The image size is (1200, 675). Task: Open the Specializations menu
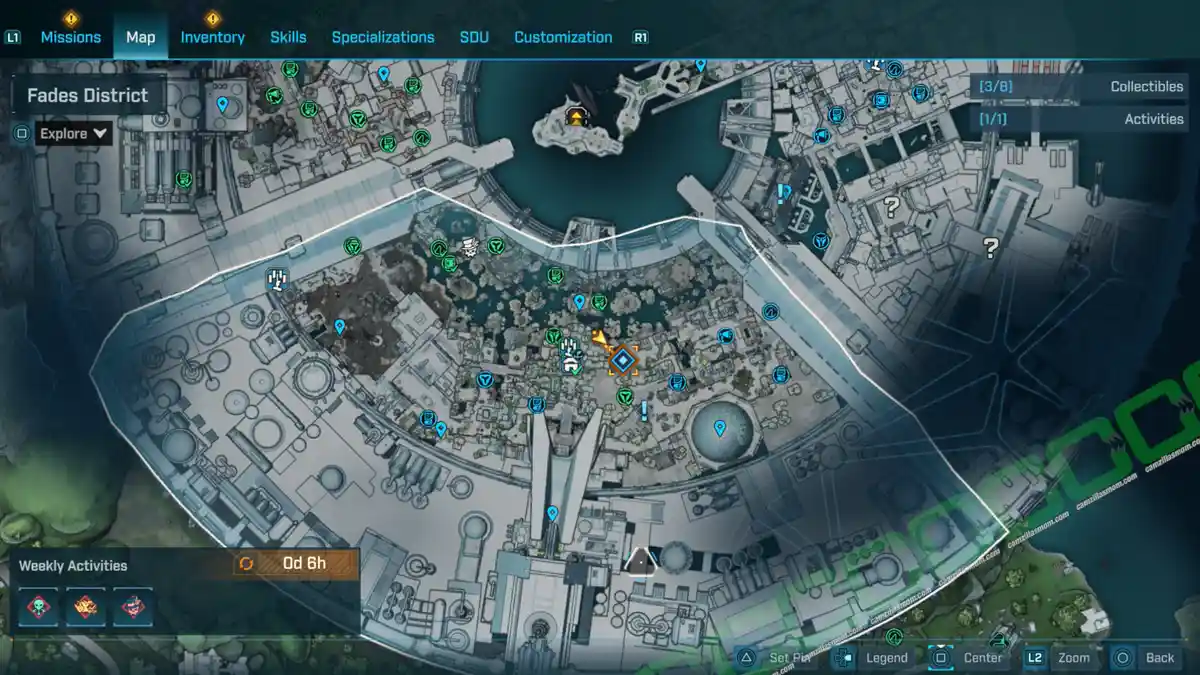point(383,36)
